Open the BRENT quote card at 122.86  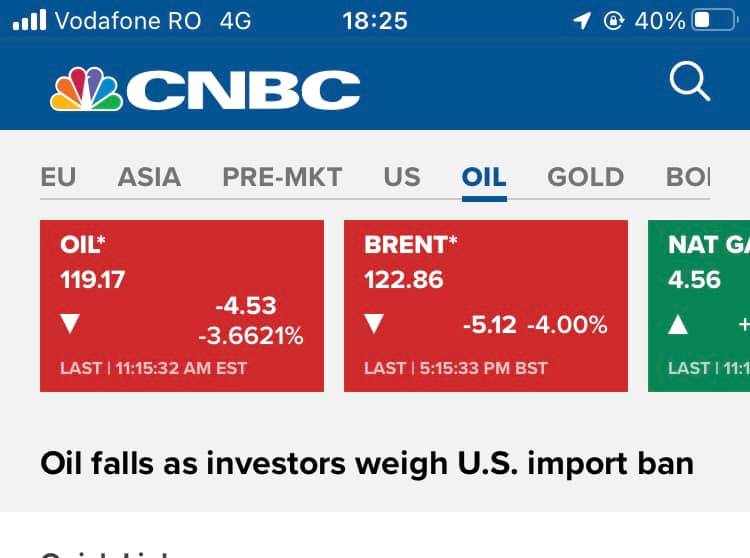(486, 305)
